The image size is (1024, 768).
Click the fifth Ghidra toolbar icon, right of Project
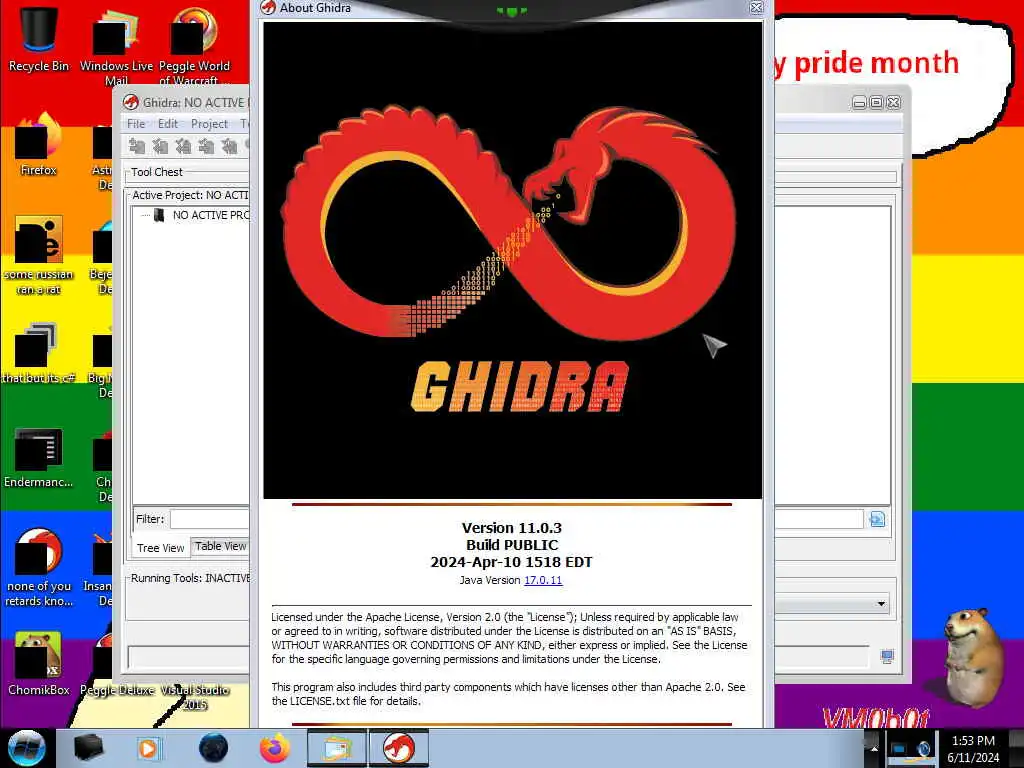[229, 146]
